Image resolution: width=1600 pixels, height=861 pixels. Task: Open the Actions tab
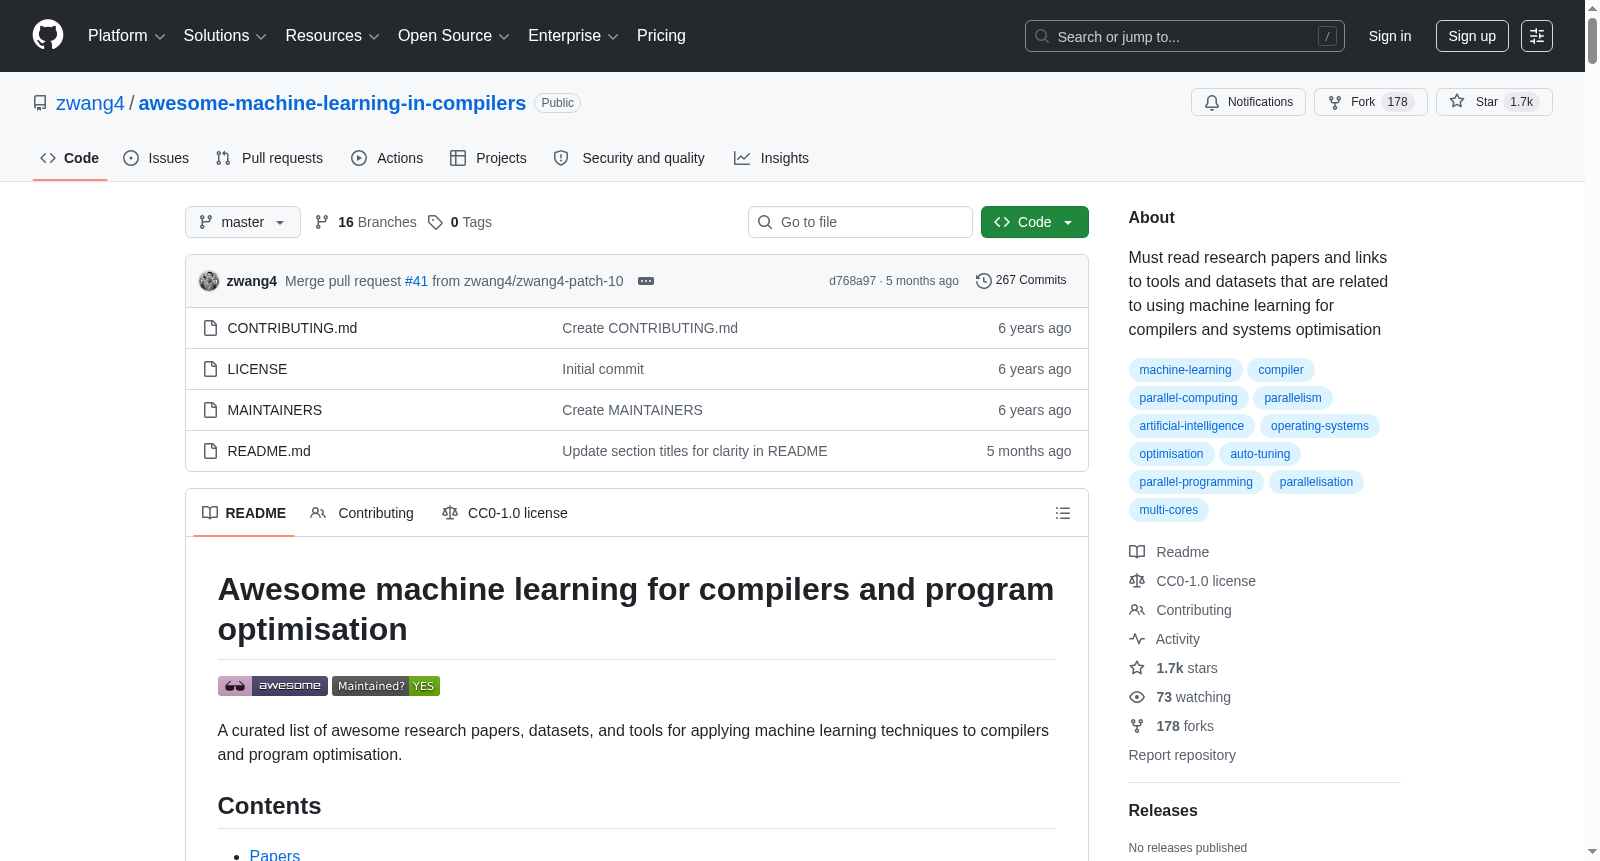(387, 158)
